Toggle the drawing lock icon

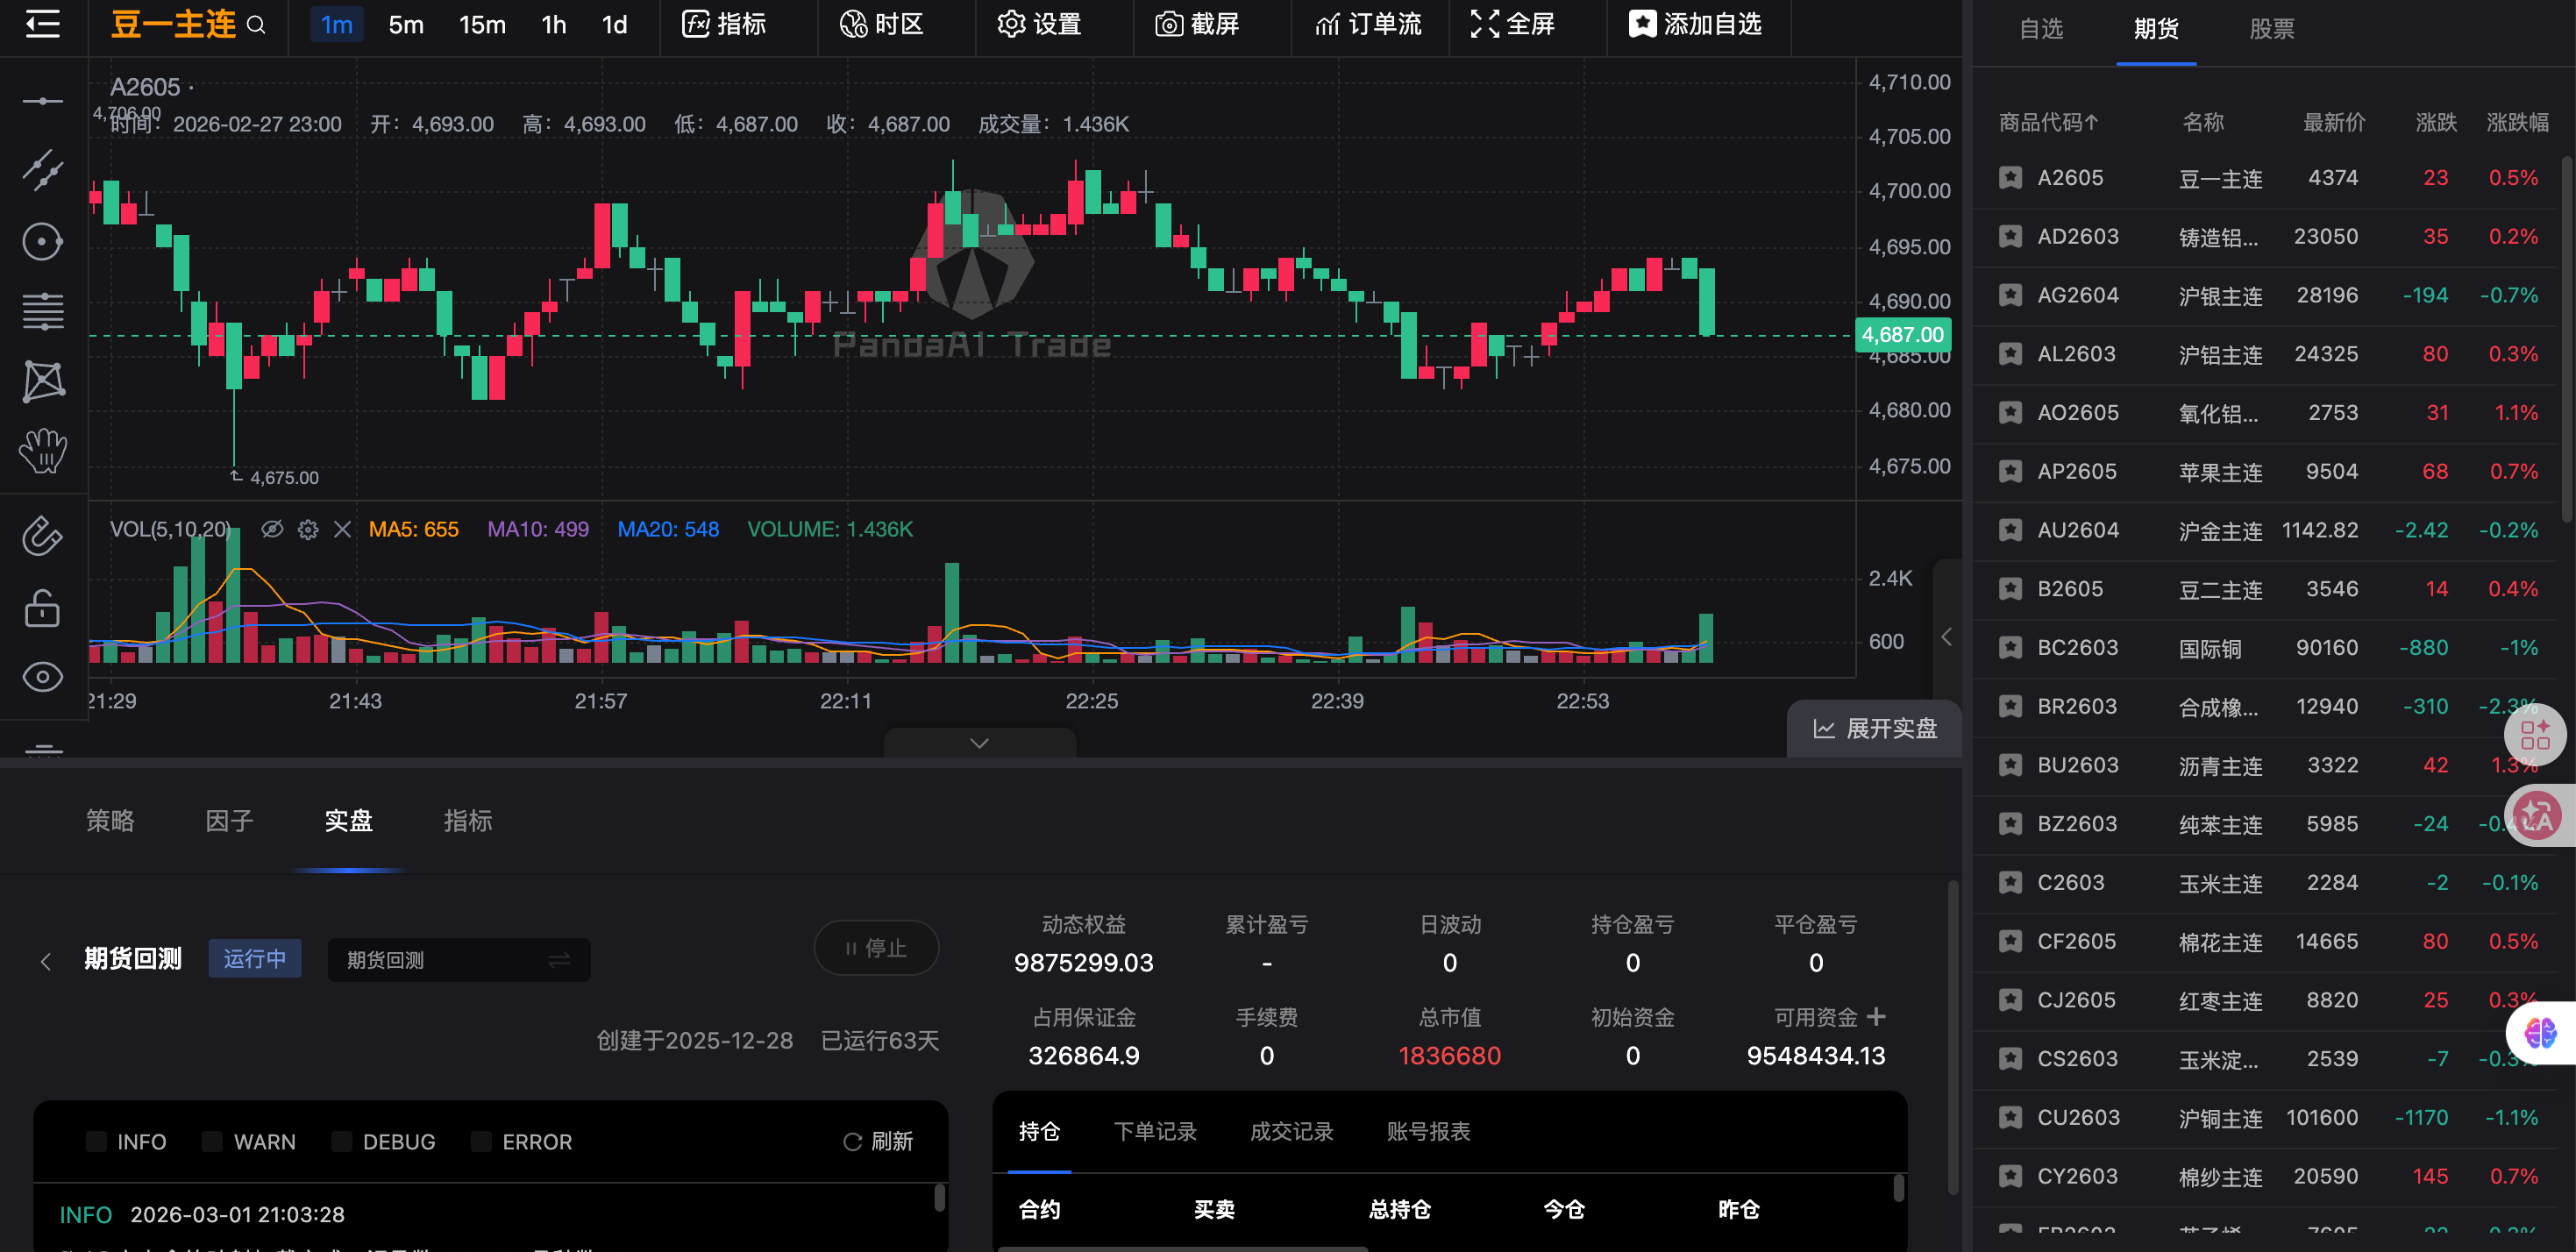coord(43,607)
